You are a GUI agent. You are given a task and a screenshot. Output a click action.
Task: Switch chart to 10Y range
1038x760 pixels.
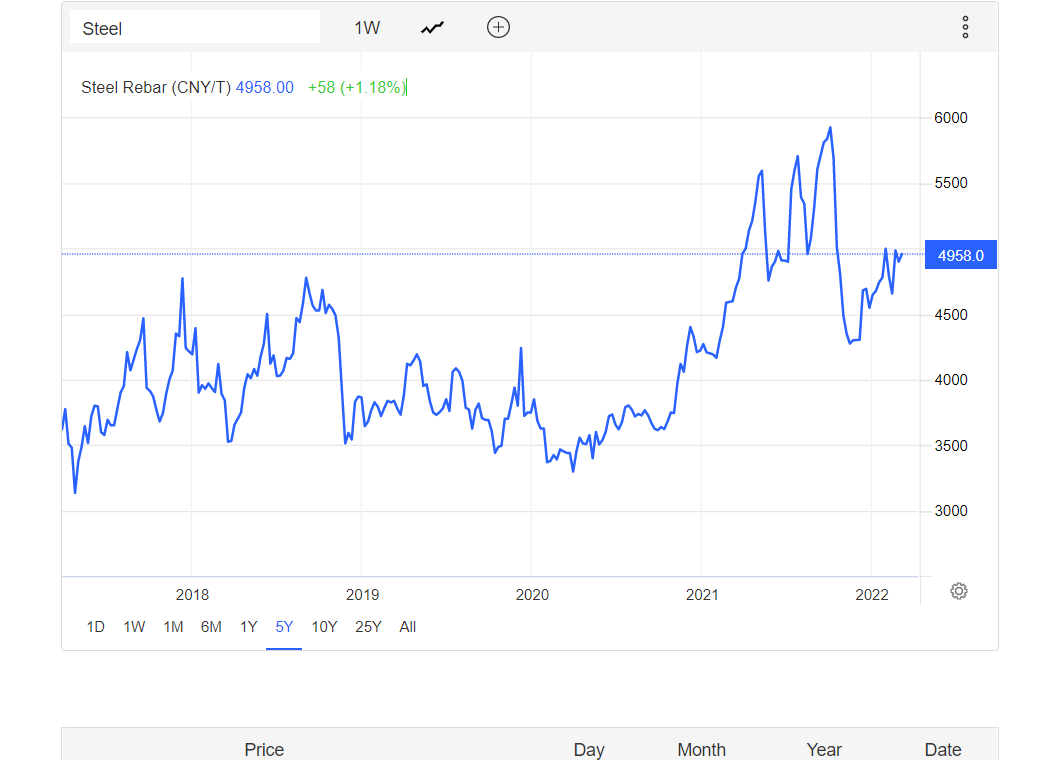click(324, 627)
